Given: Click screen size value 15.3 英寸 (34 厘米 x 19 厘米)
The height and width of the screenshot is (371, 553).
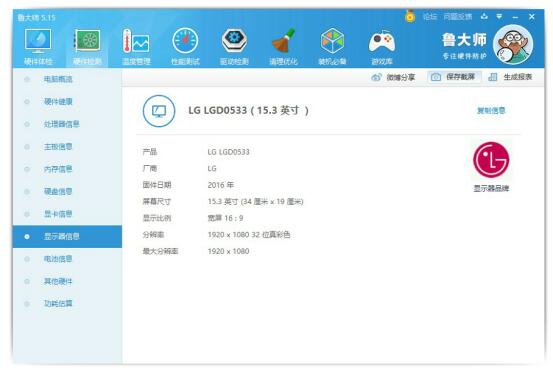Looking at the screenshot, I should point(255,202).
